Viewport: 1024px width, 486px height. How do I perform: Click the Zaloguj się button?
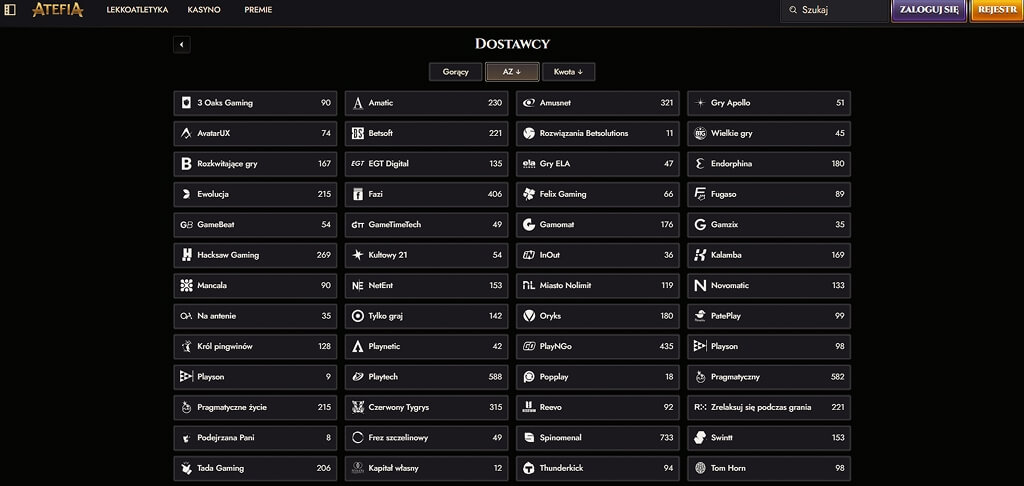tap(929, 10)
